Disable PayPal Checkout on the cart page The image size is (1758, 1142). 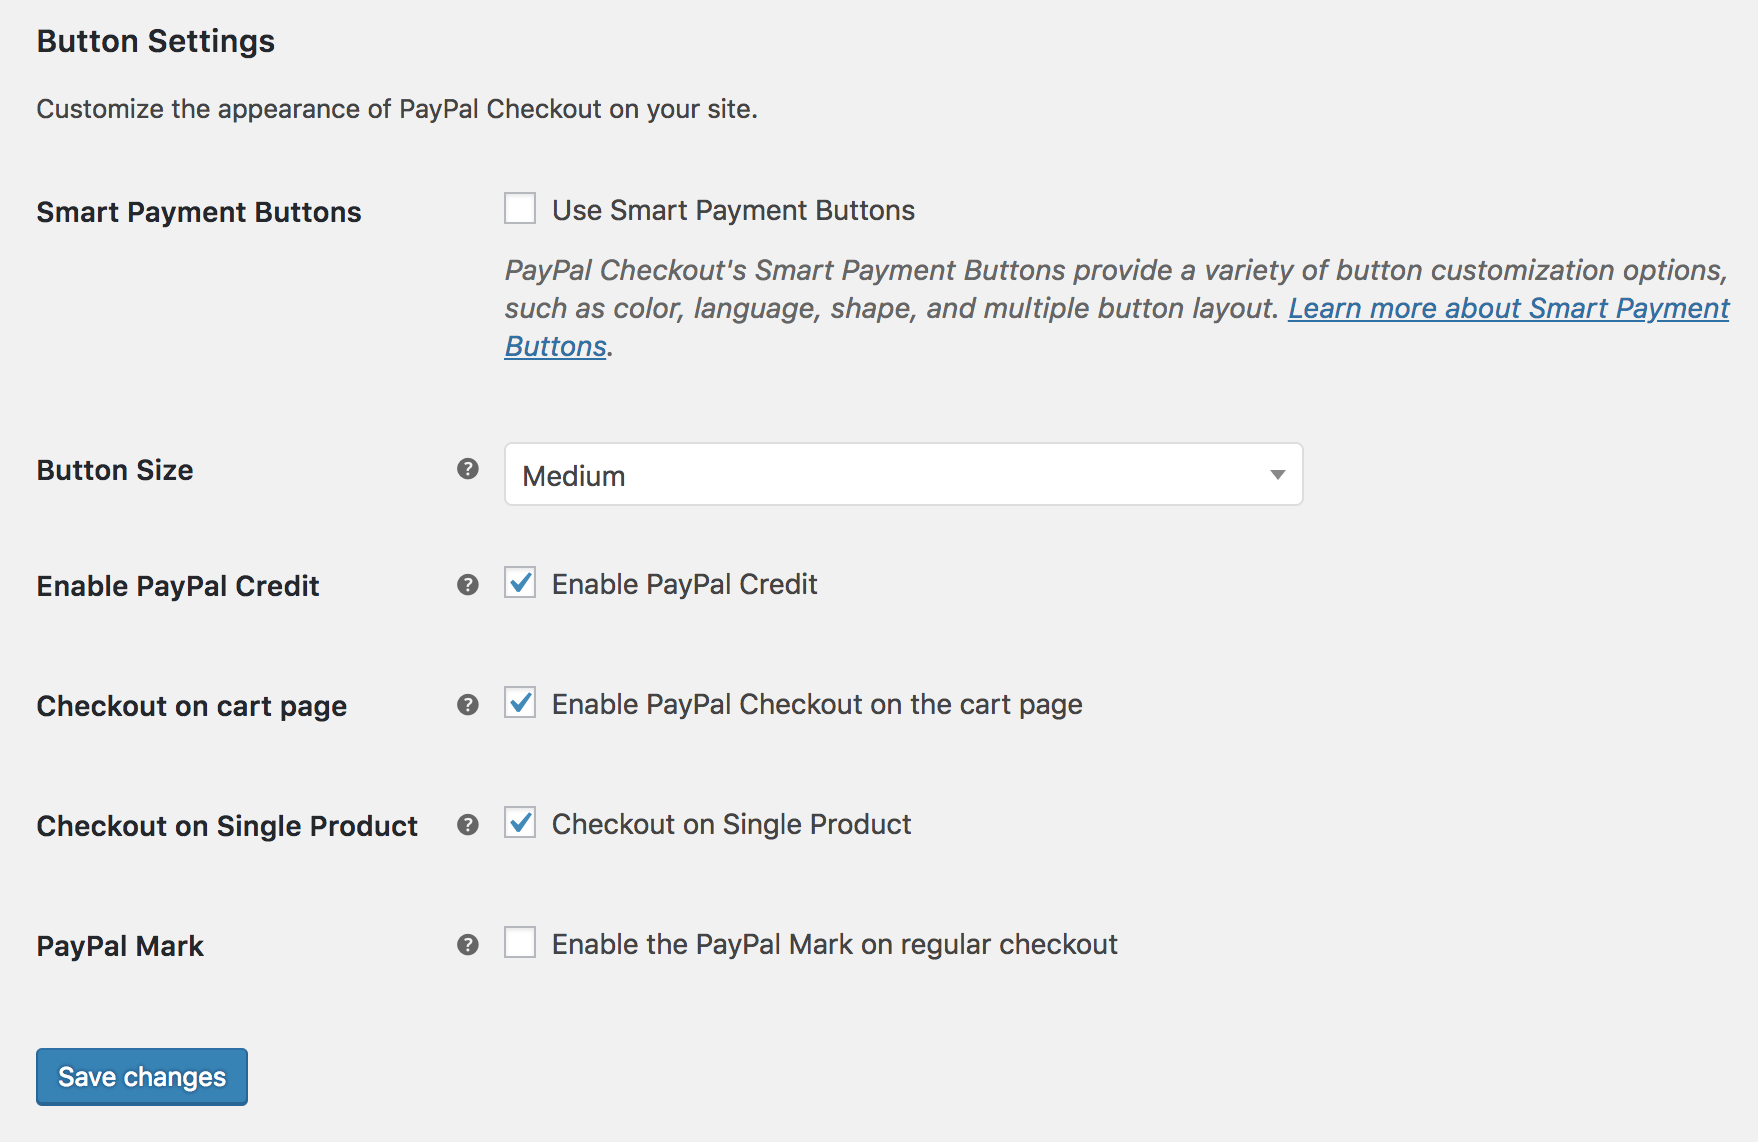click(x=520, y=703)
